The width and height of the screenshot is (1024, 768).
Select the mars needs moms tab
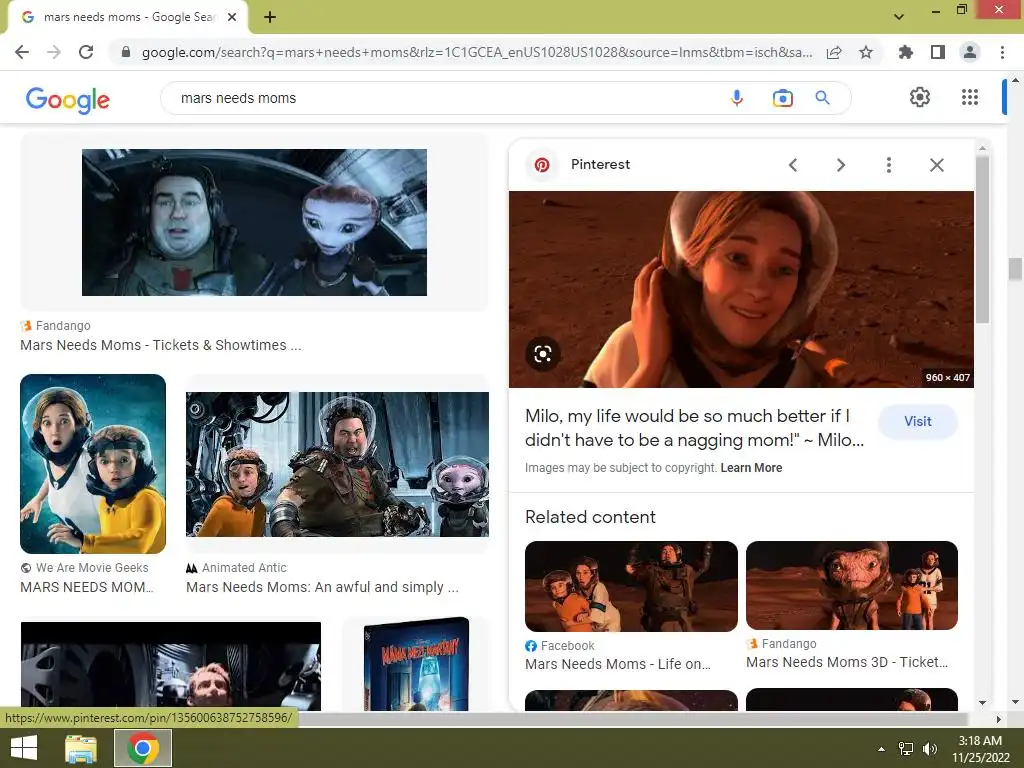pyautogui.click(x=128, y=17)
